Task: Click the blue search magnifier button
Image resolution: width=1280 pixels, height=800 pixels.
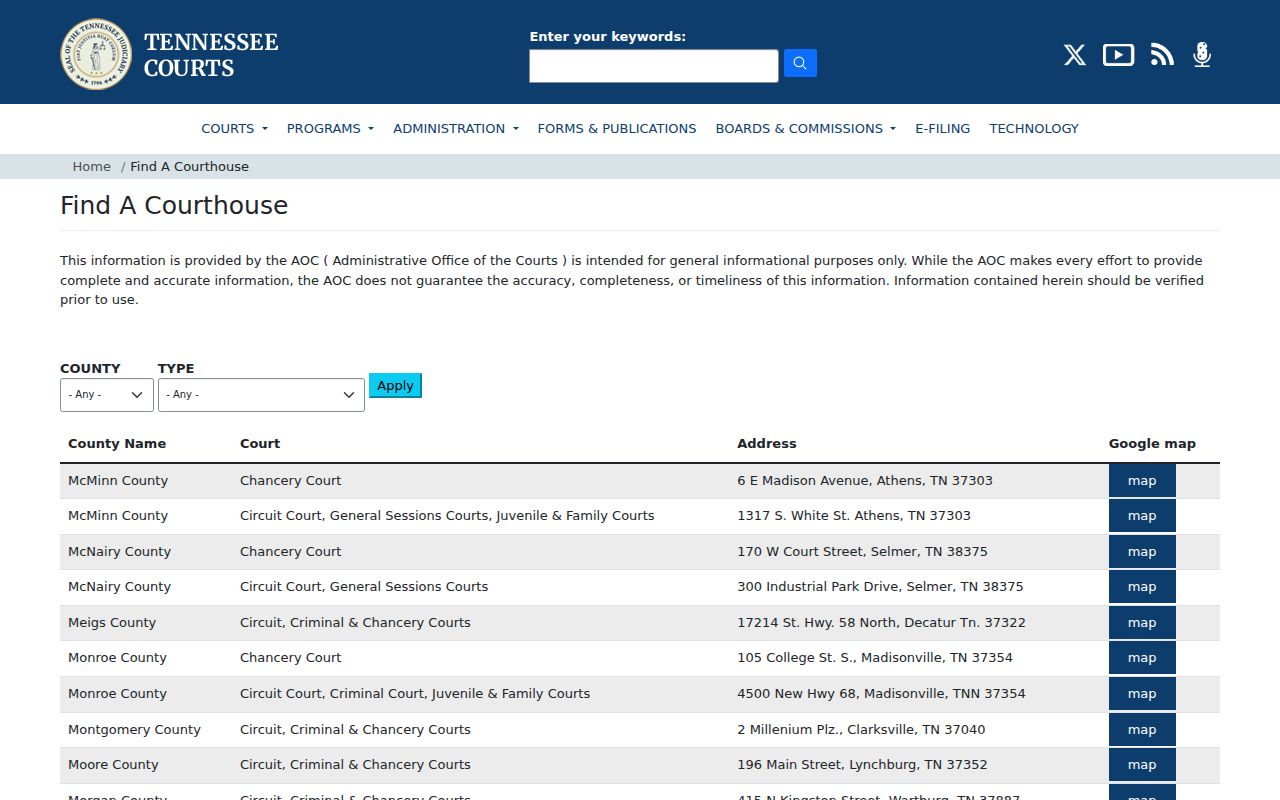Action: (800, 63)
